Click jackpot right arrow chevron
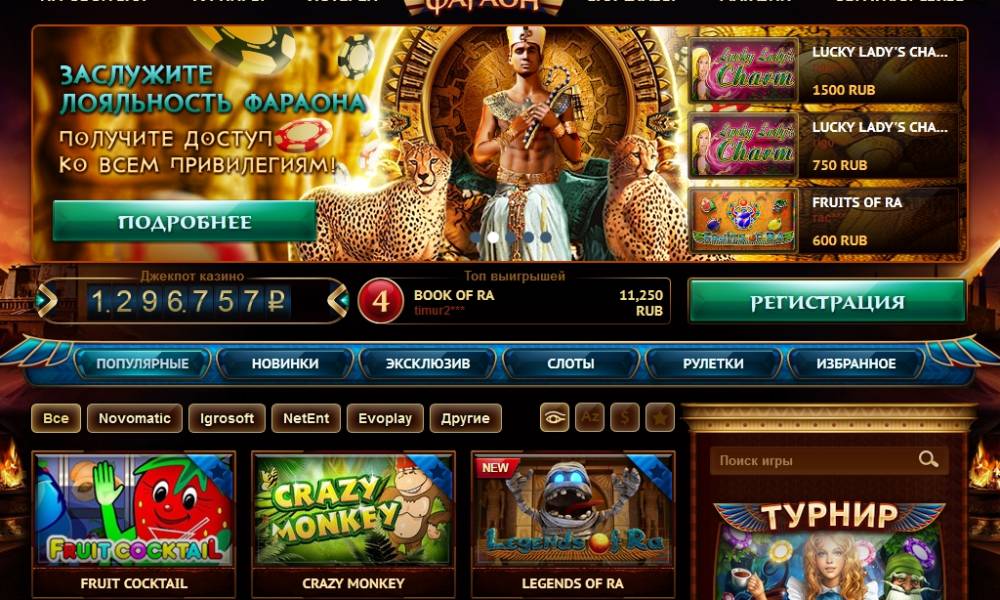Screen dimensions: 1000x600 pos(338,300)
